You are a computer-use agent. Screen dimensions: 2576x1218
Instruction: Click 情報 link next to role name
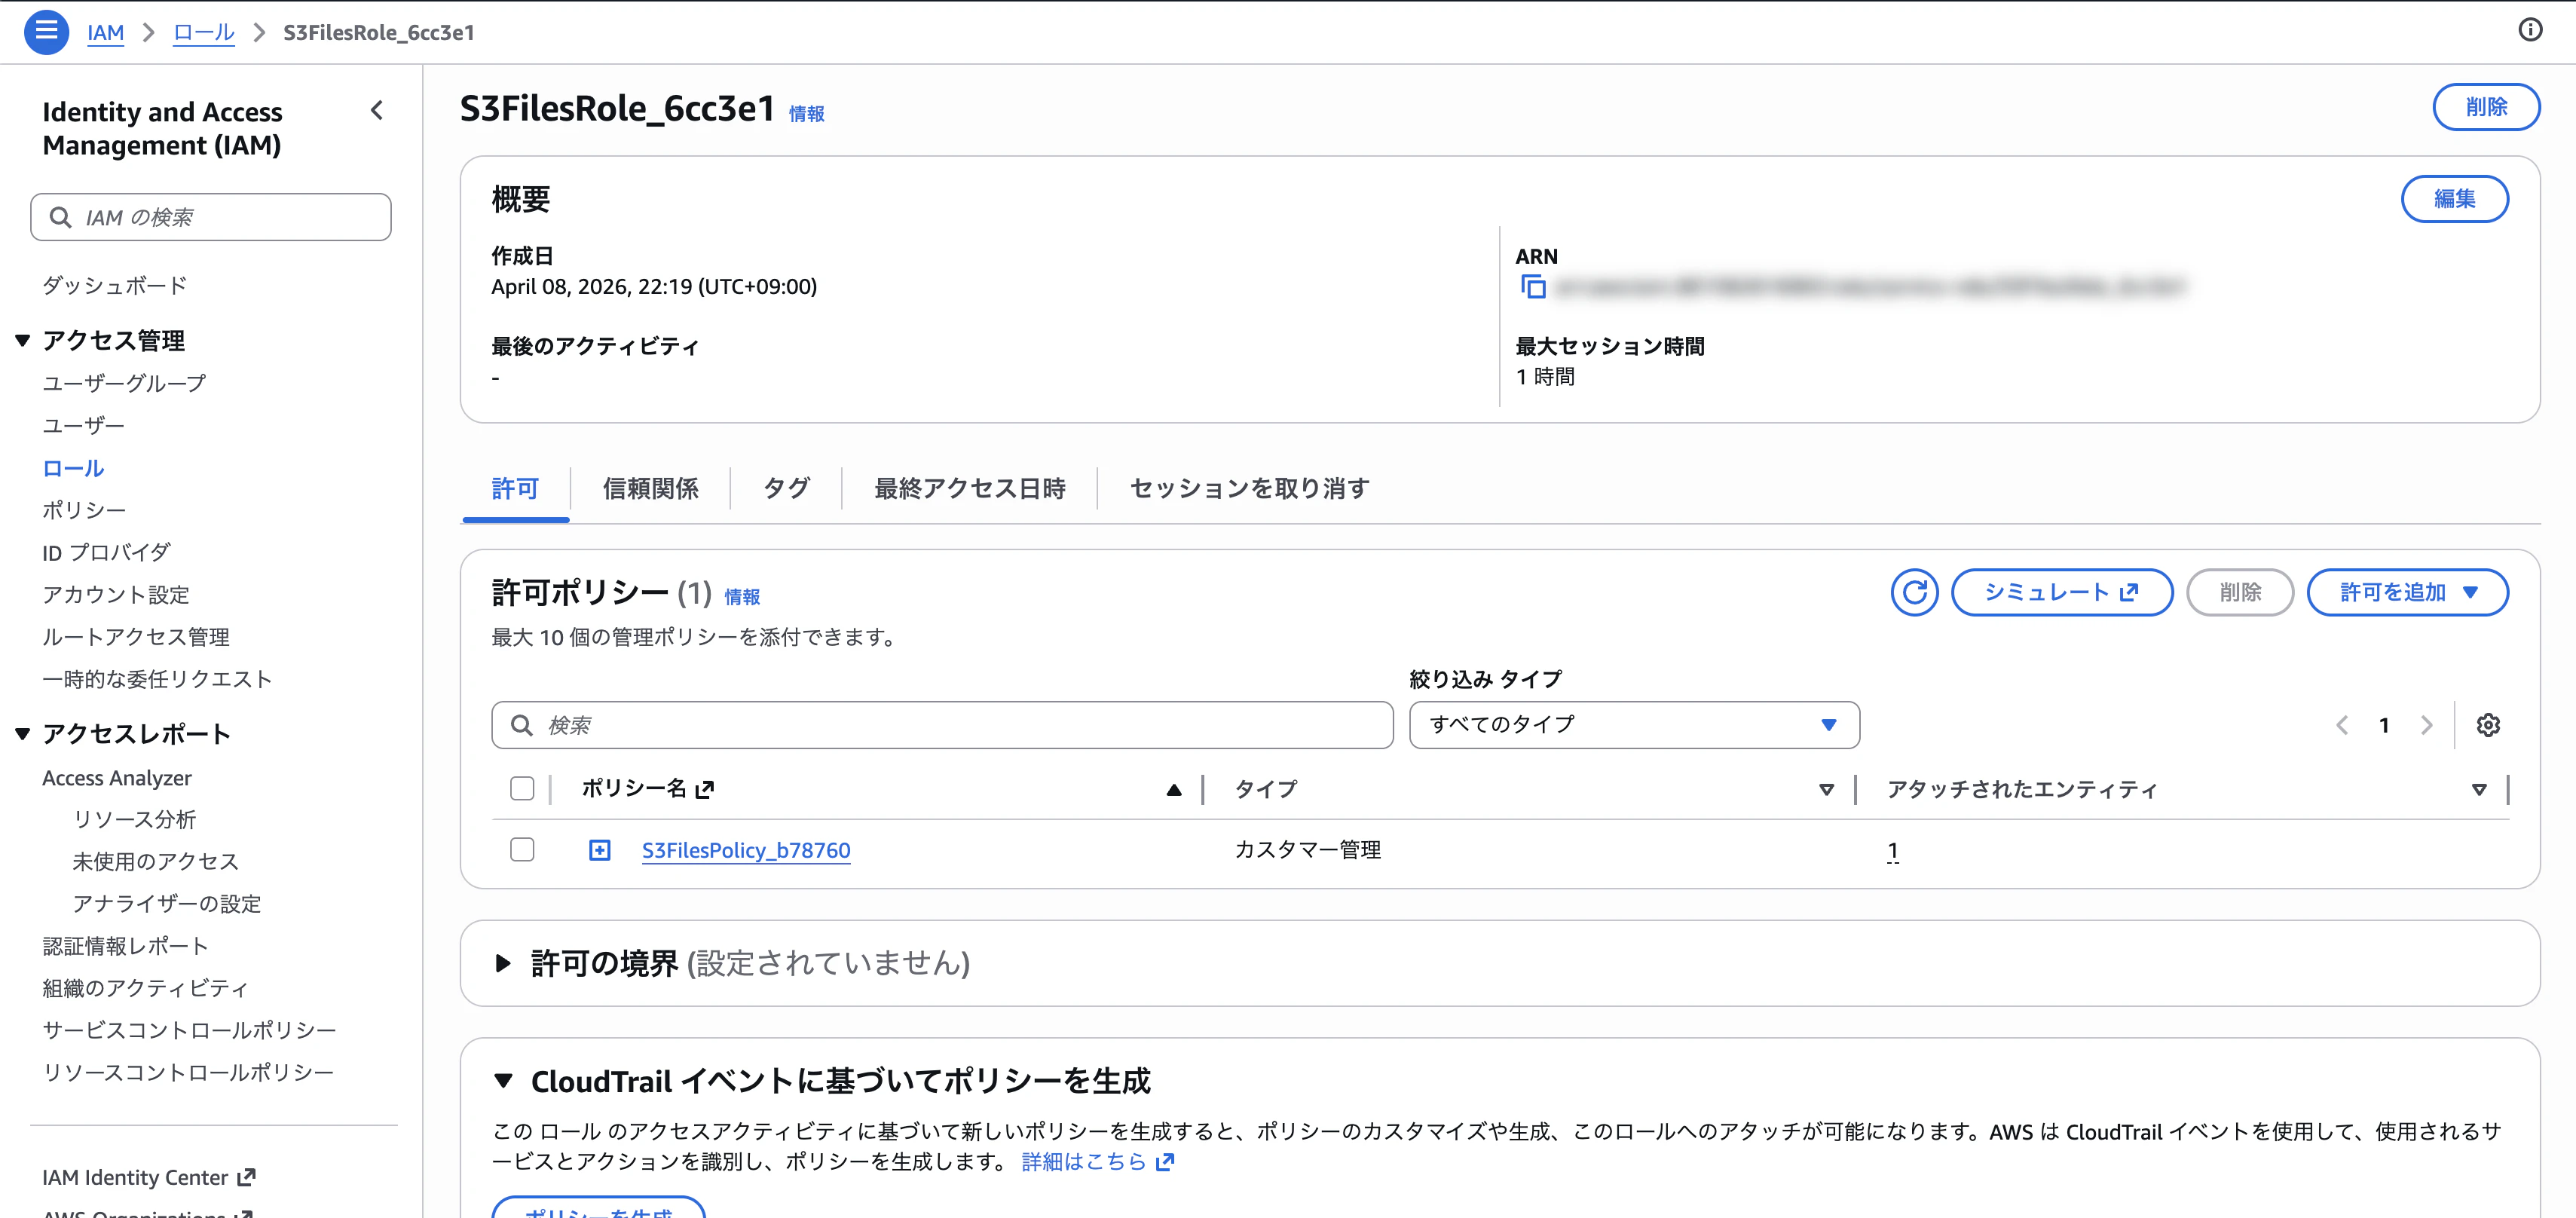tap(806, 114)
